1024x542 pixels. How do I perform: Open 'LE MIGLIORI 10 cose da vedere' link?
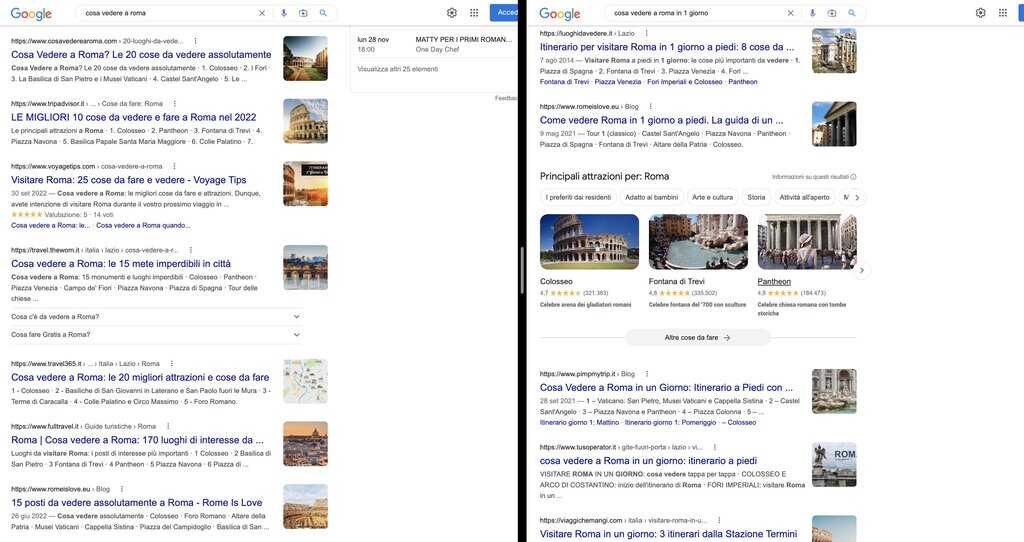(134, 118)
